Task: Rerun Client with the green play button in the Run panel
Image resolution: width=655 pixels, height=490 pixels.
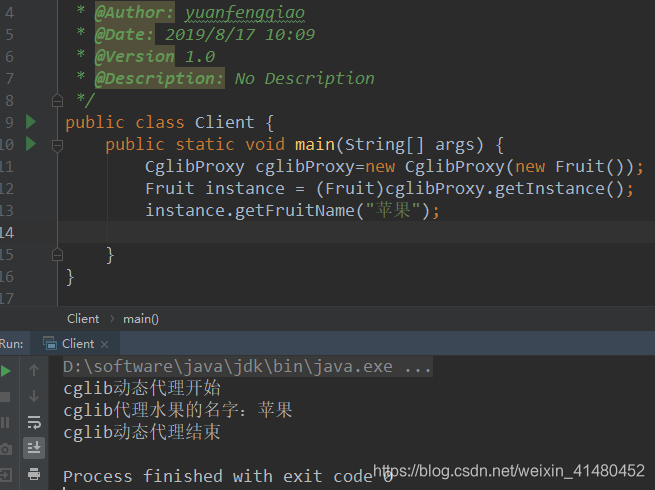Action: [5, 371]
